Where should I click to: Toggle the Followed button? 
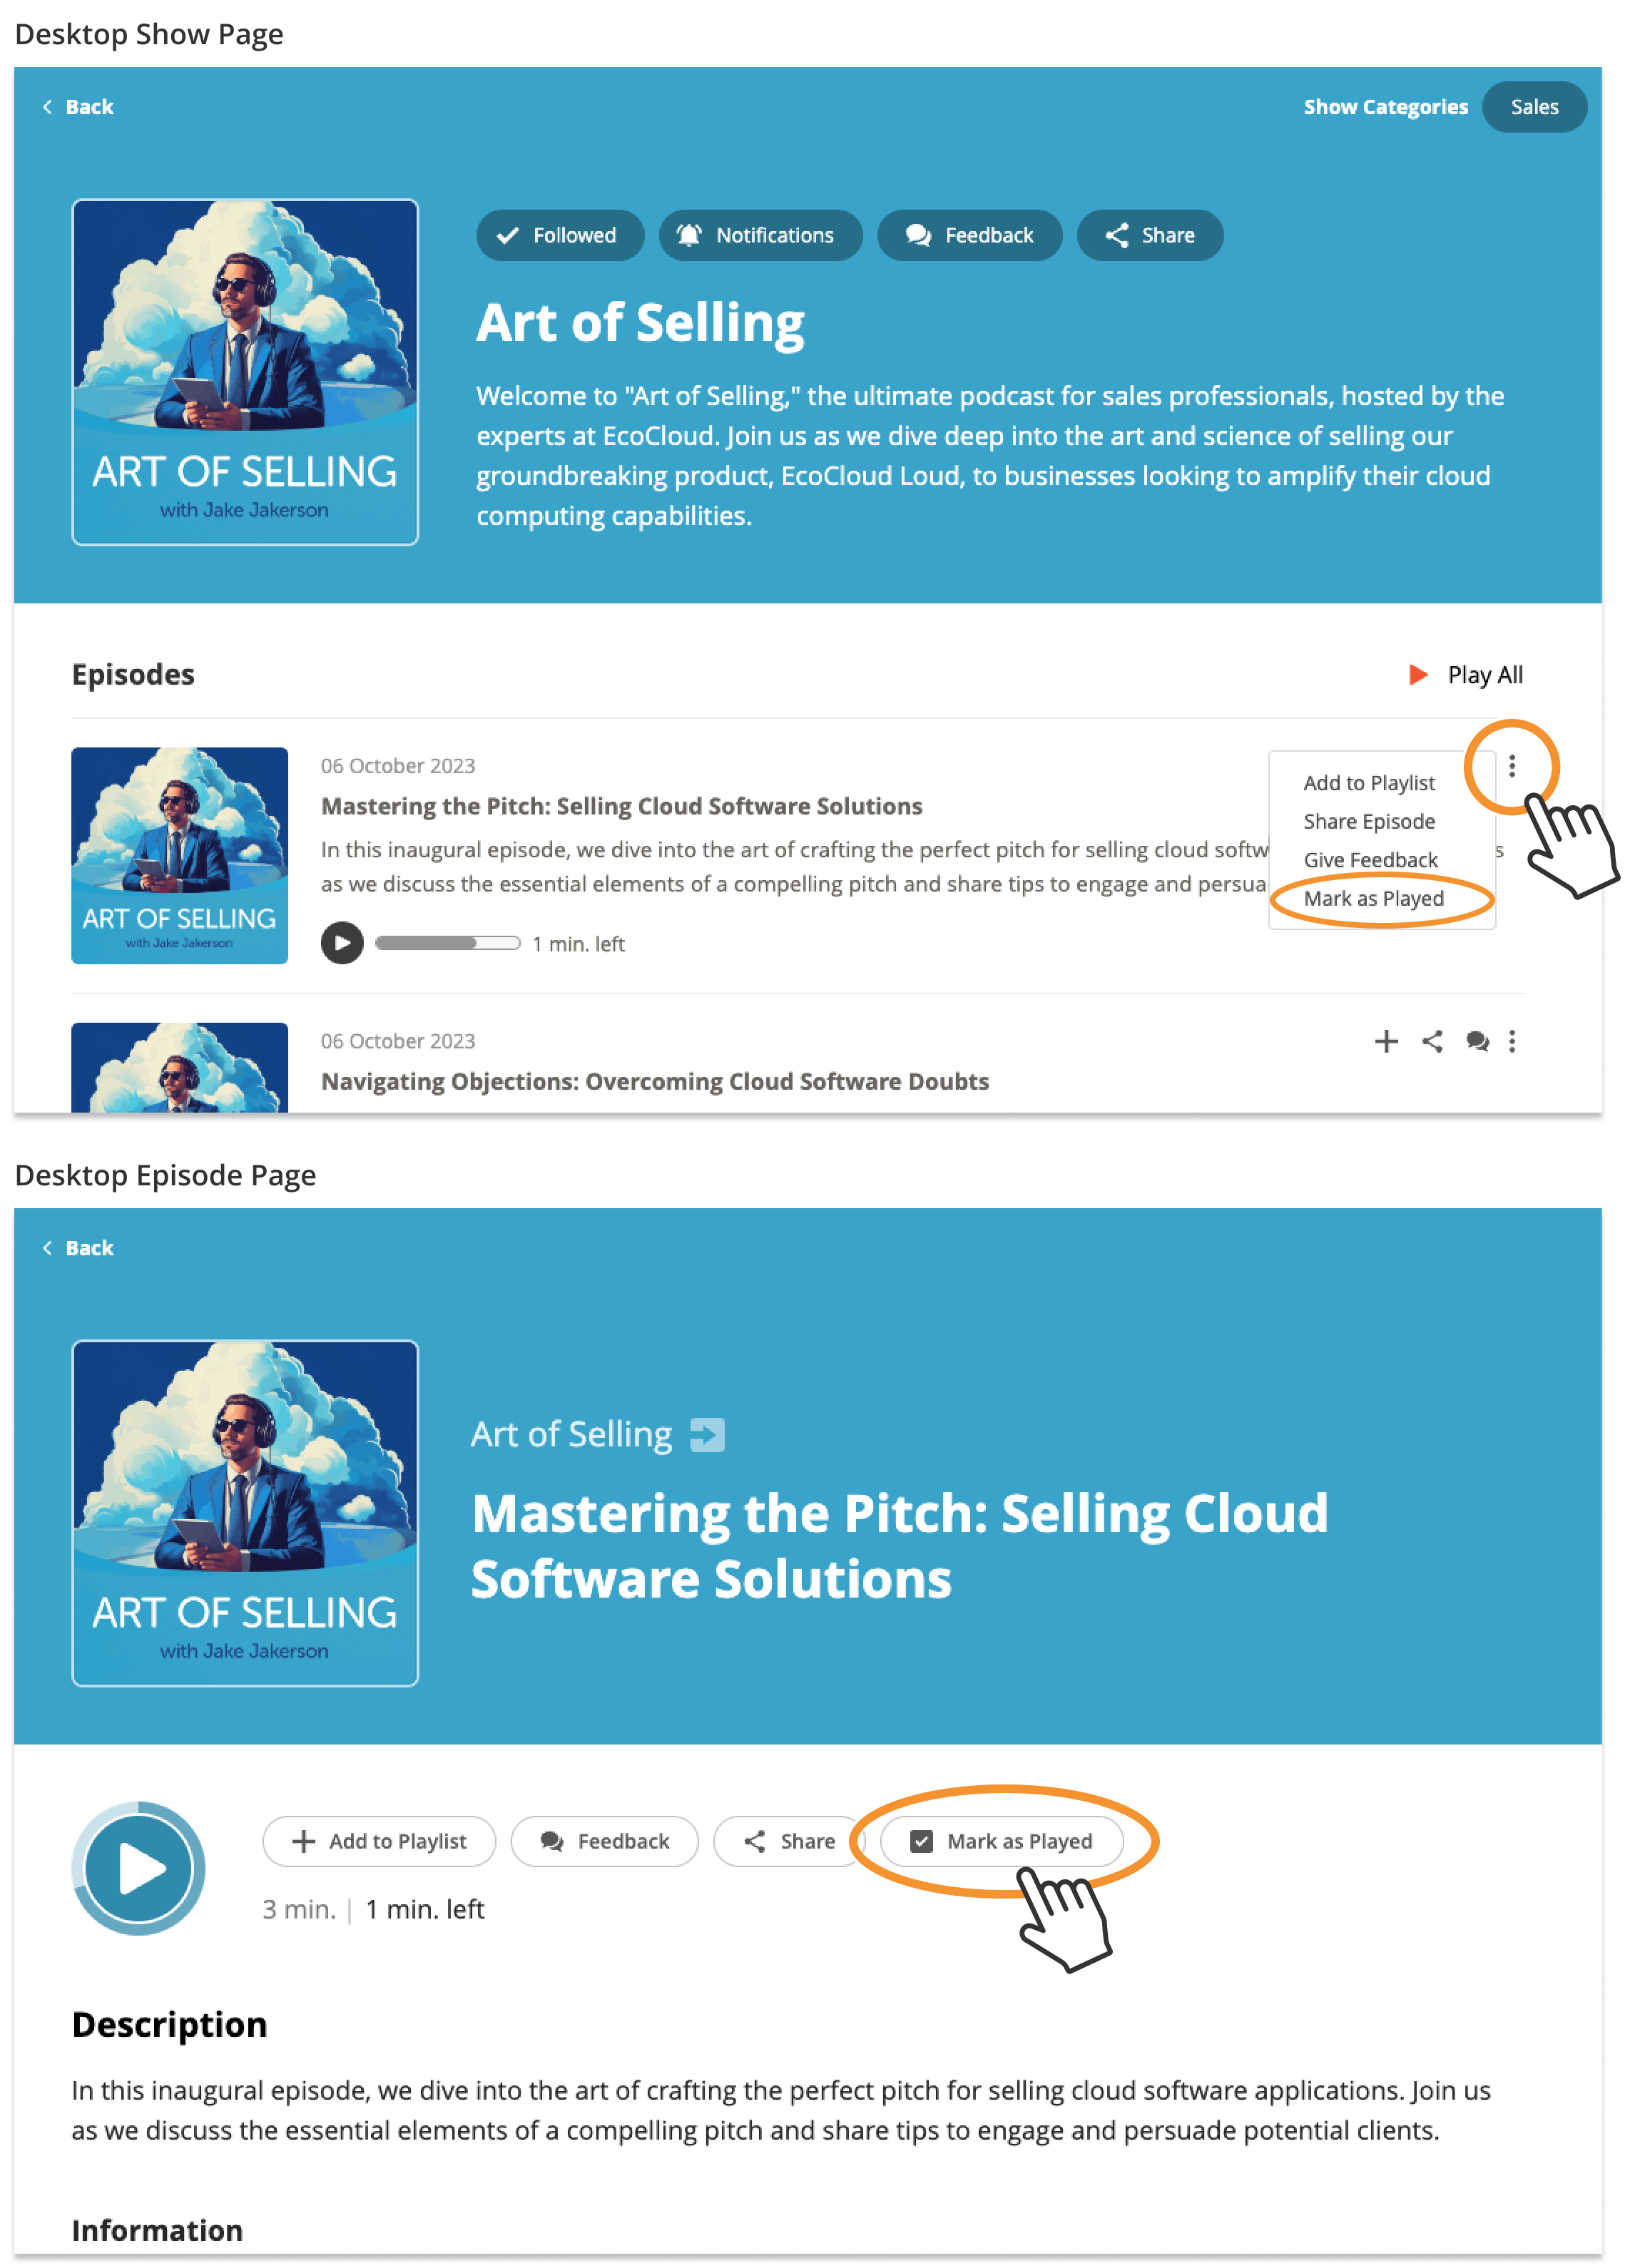[x=560, y=236]
